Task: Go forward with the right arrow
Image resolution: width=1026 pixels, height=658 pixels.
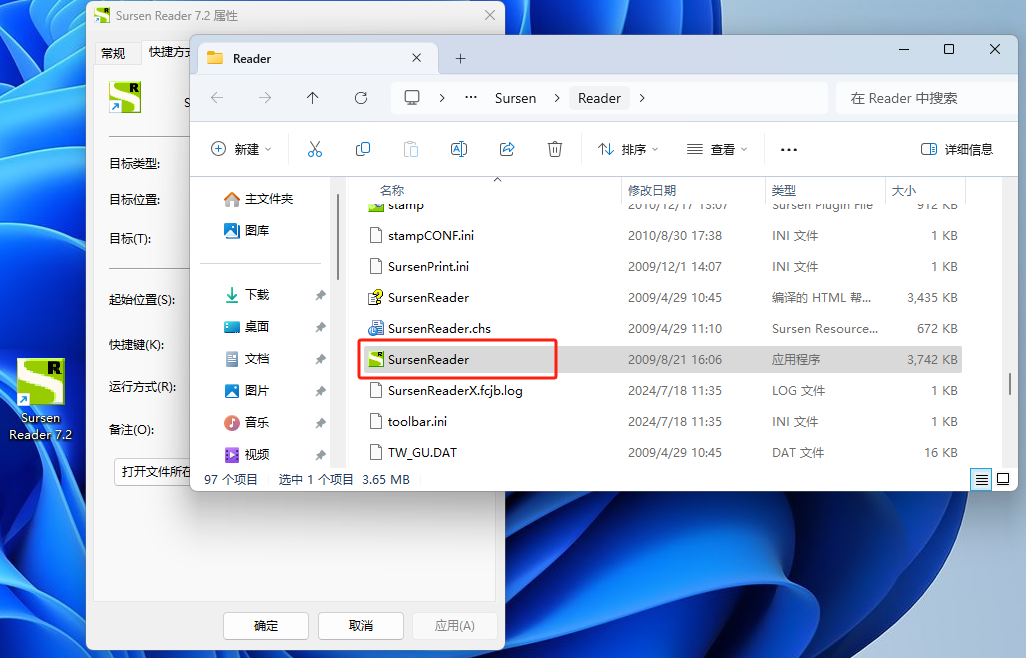Action: click(265, 98)
